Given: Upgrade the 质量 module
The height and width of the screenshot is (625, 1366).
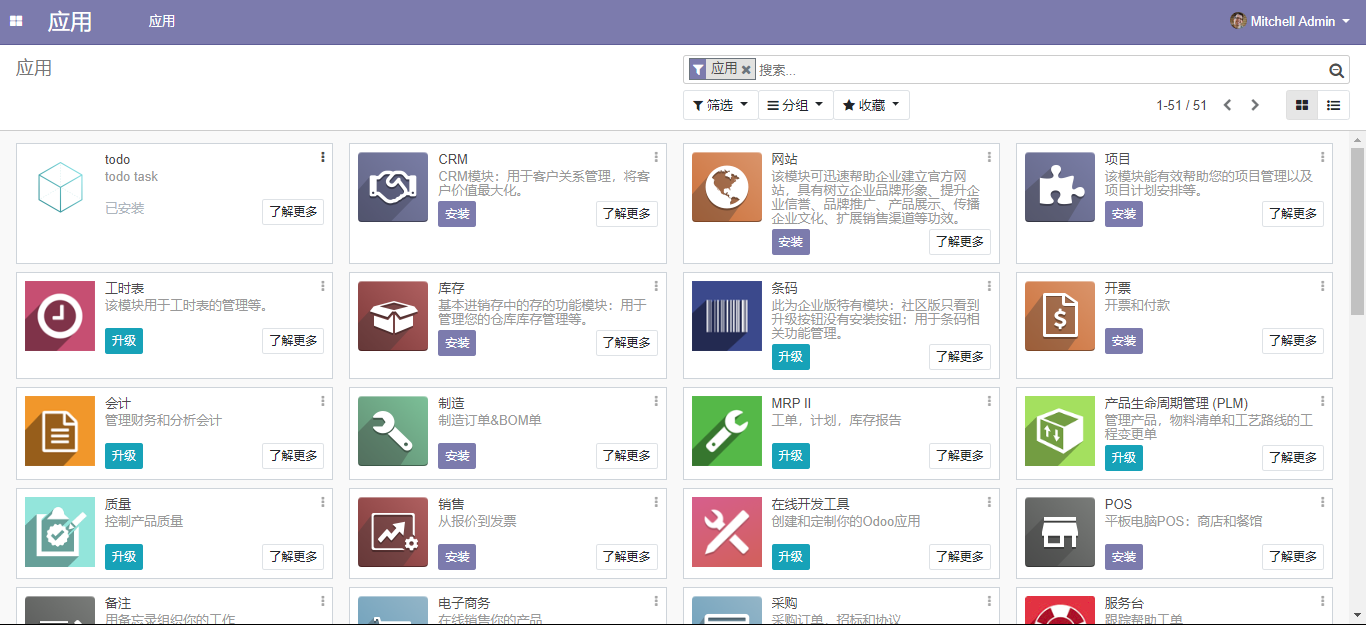Looking at the screenshot, I should pos(124,557).
